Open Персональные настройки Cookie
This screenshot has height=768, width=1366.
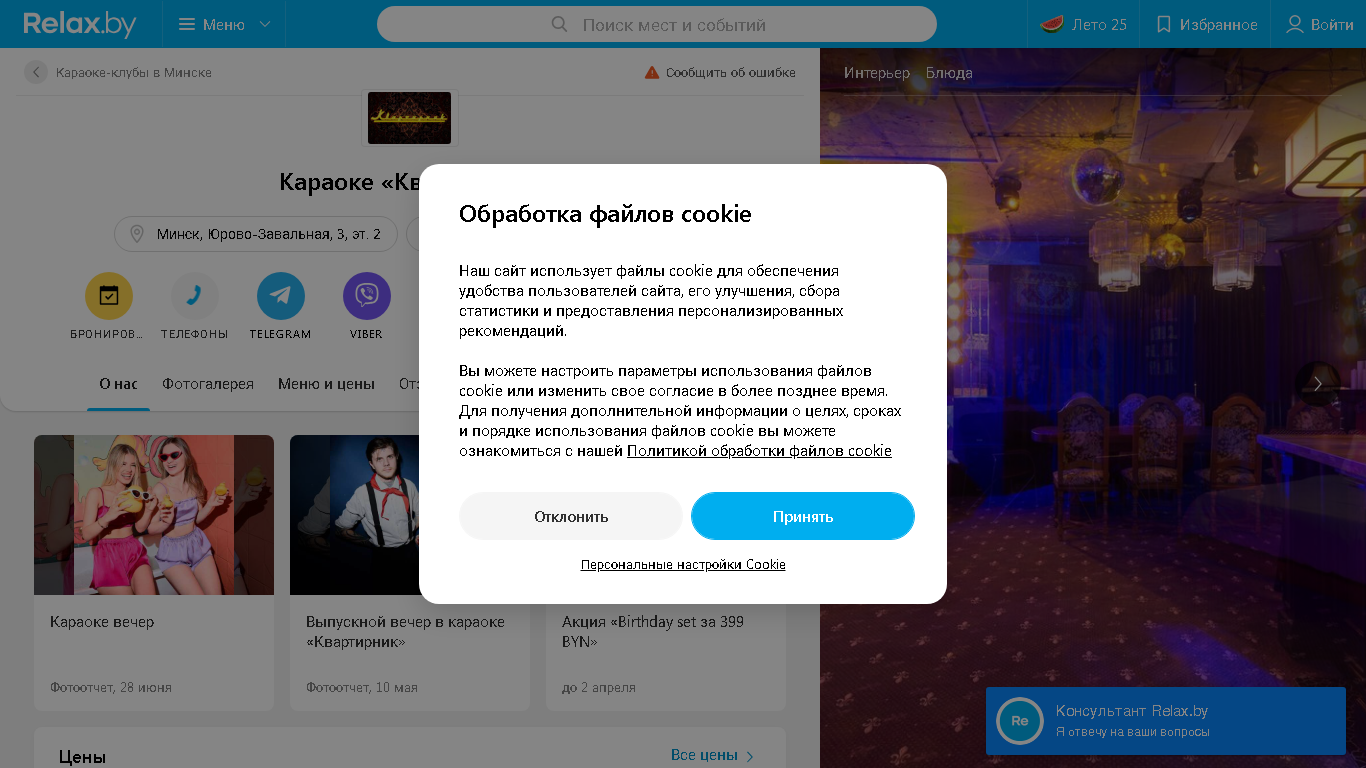coord(683,565)
